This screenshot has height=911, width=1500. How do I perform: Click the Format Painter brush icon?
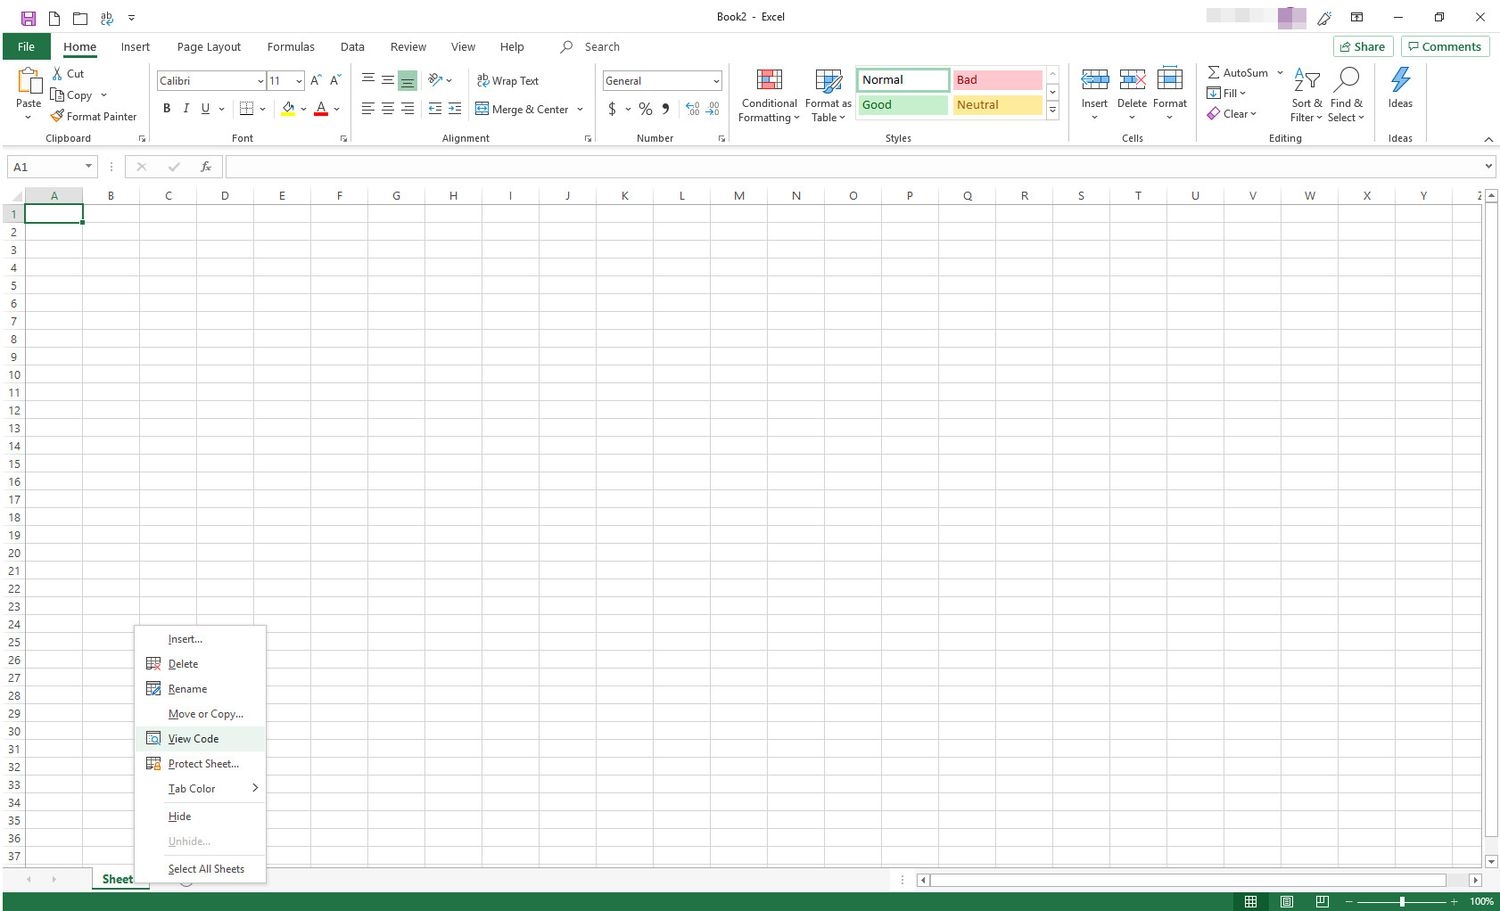pos(58,116)
